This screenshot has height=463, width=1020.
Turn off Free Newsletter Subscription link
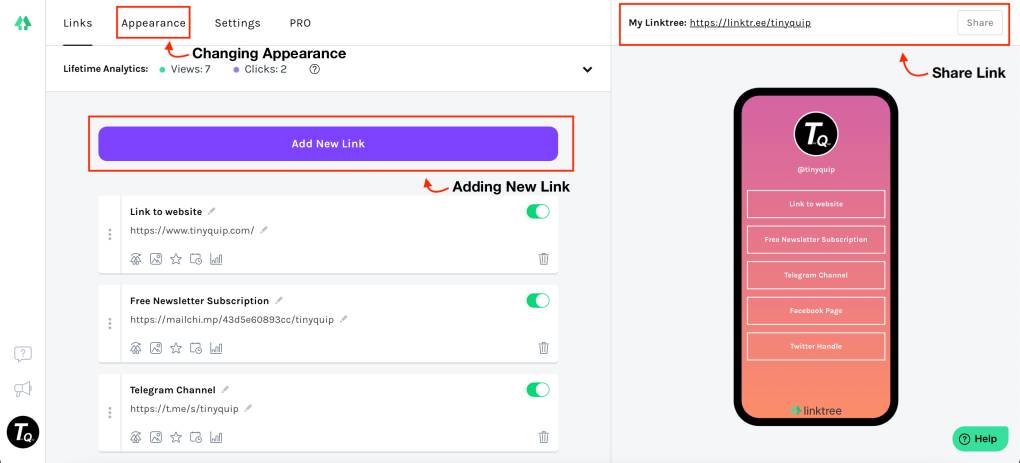[x=537, y=301]
